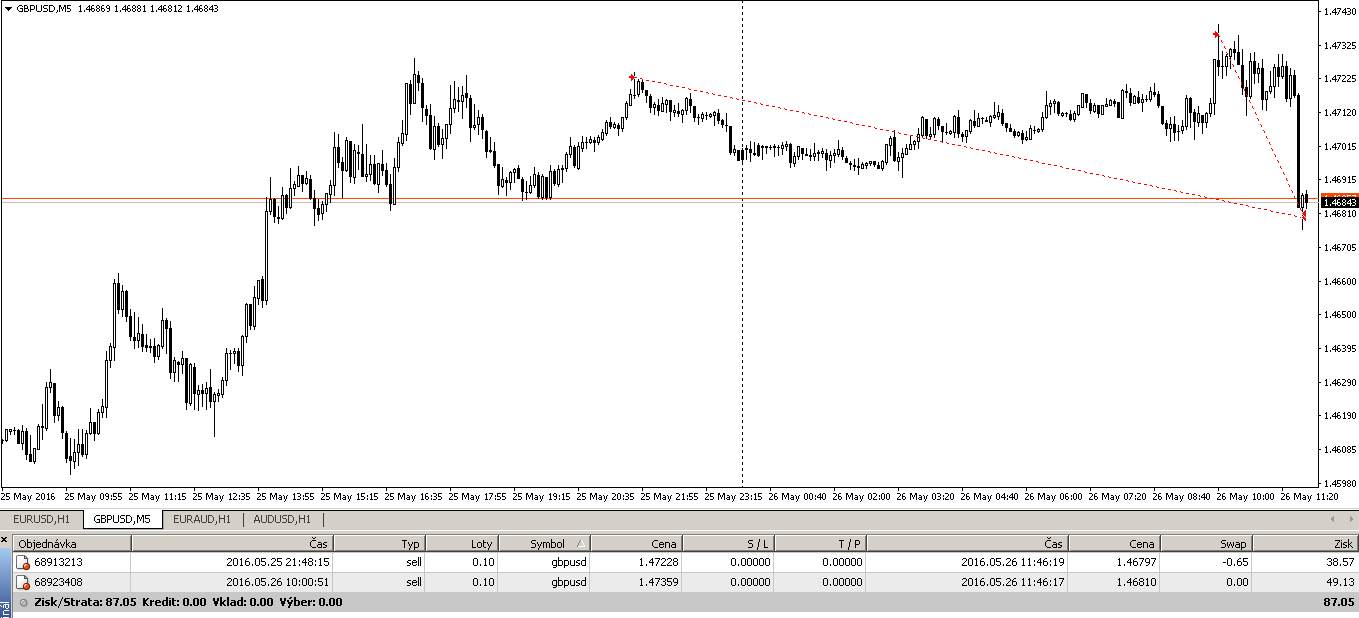
Task: Click the current price label 1.46843
Action: 1338,201
